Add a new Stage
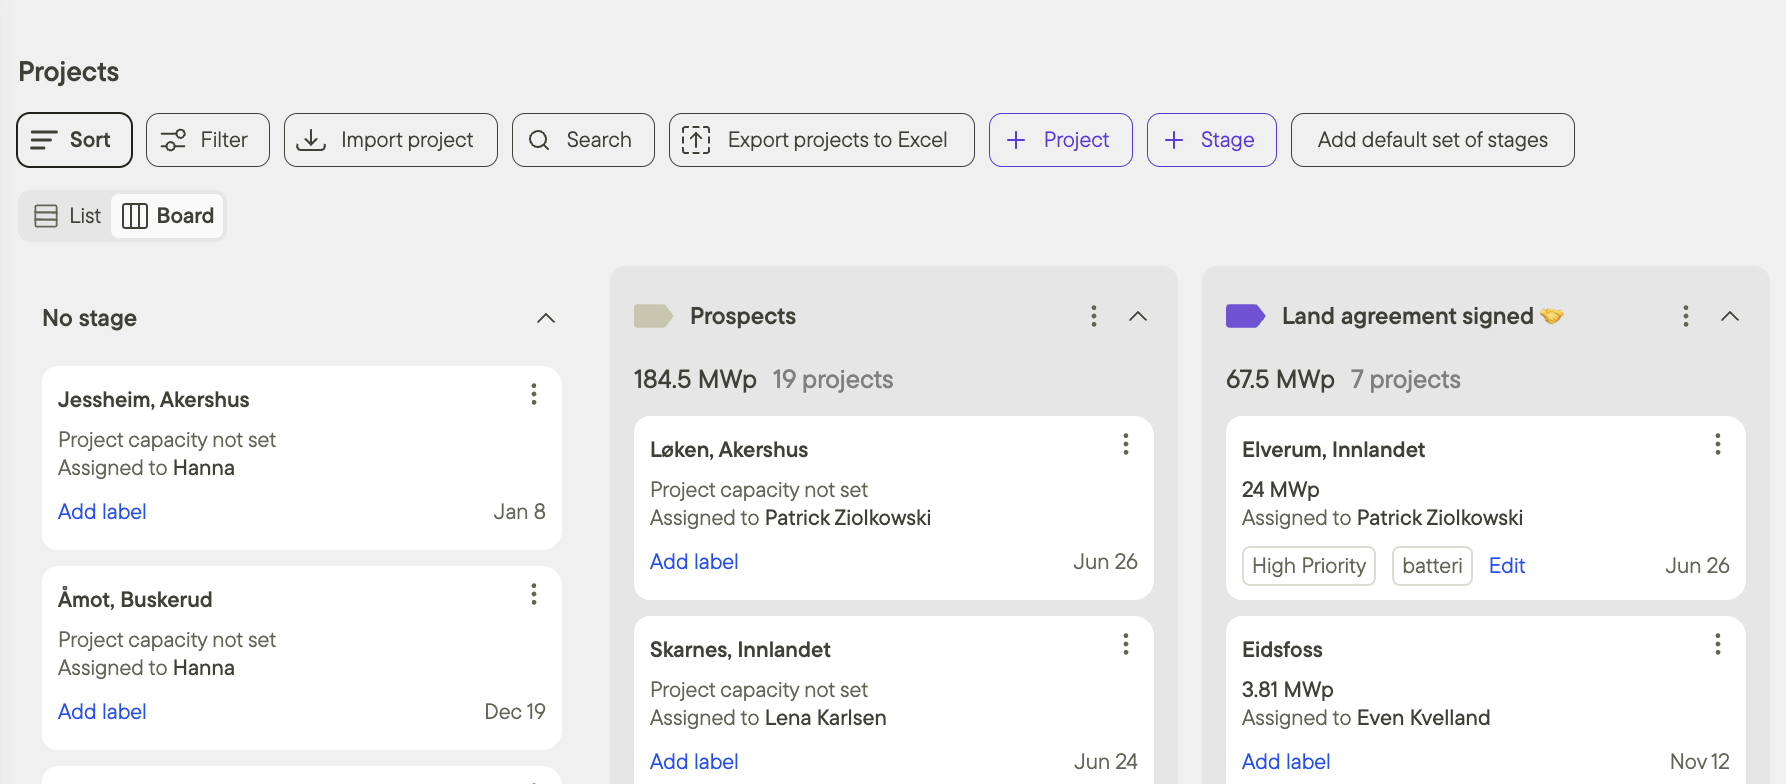This screenshot has height=784, width=1786. click(x=1211, y=140)
